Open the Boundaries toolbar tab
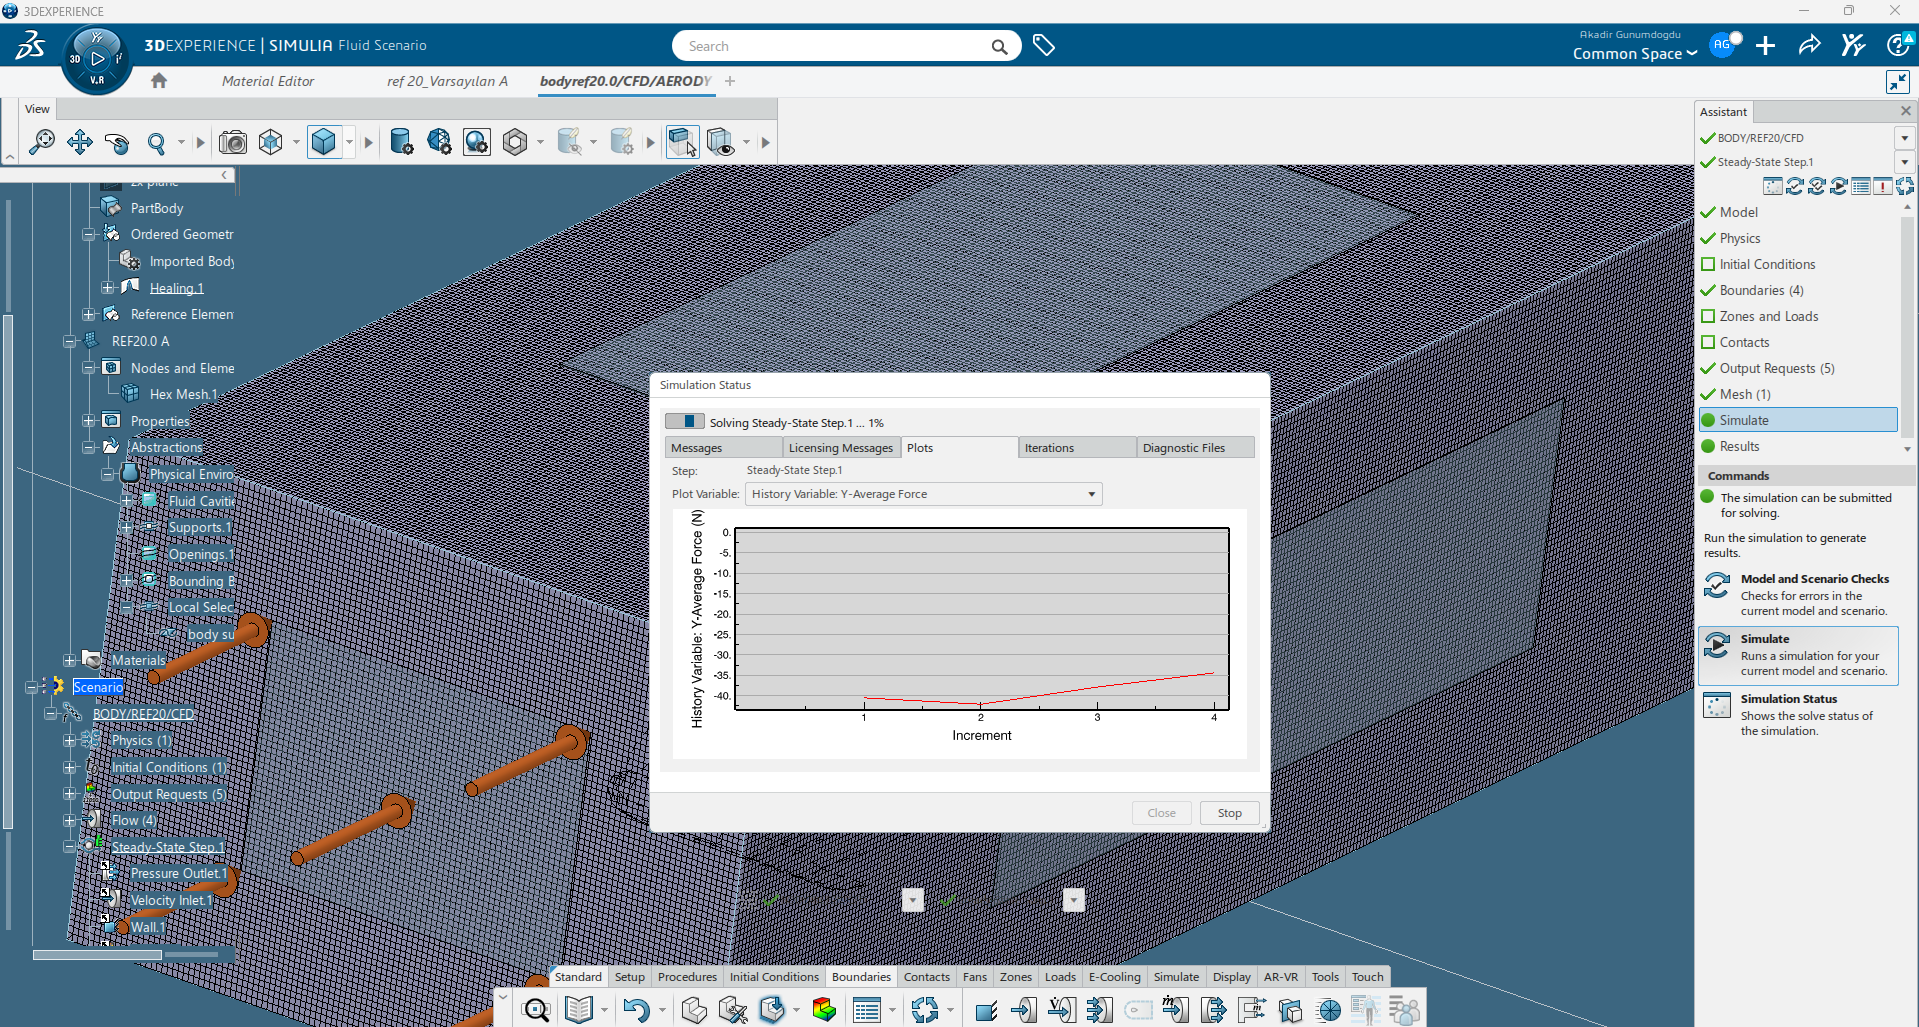Viewport: 1919px width, 1027px height. coord(861,977)
